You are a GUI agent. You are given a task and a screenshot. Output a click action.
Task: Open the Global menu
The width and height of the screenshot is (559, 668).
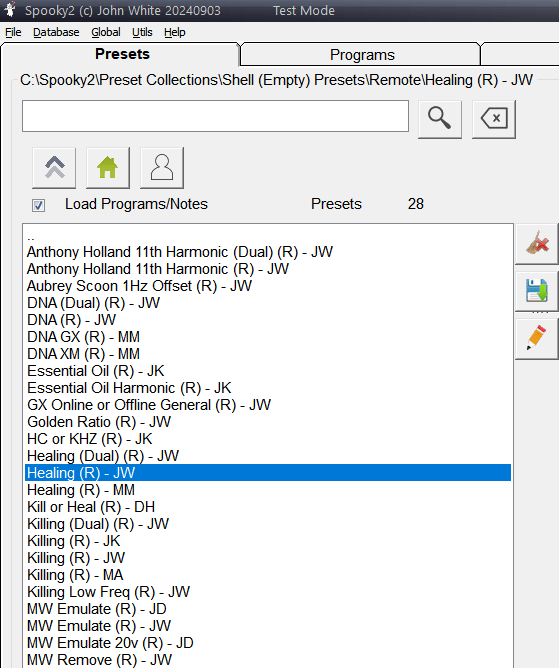tap(106, 32)
